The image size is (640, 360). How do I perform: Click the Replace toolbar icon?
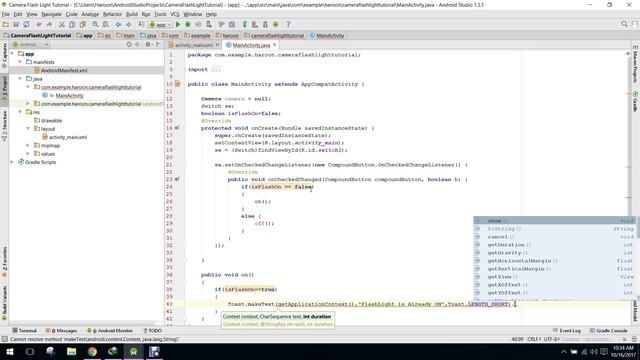coord(105,24)
